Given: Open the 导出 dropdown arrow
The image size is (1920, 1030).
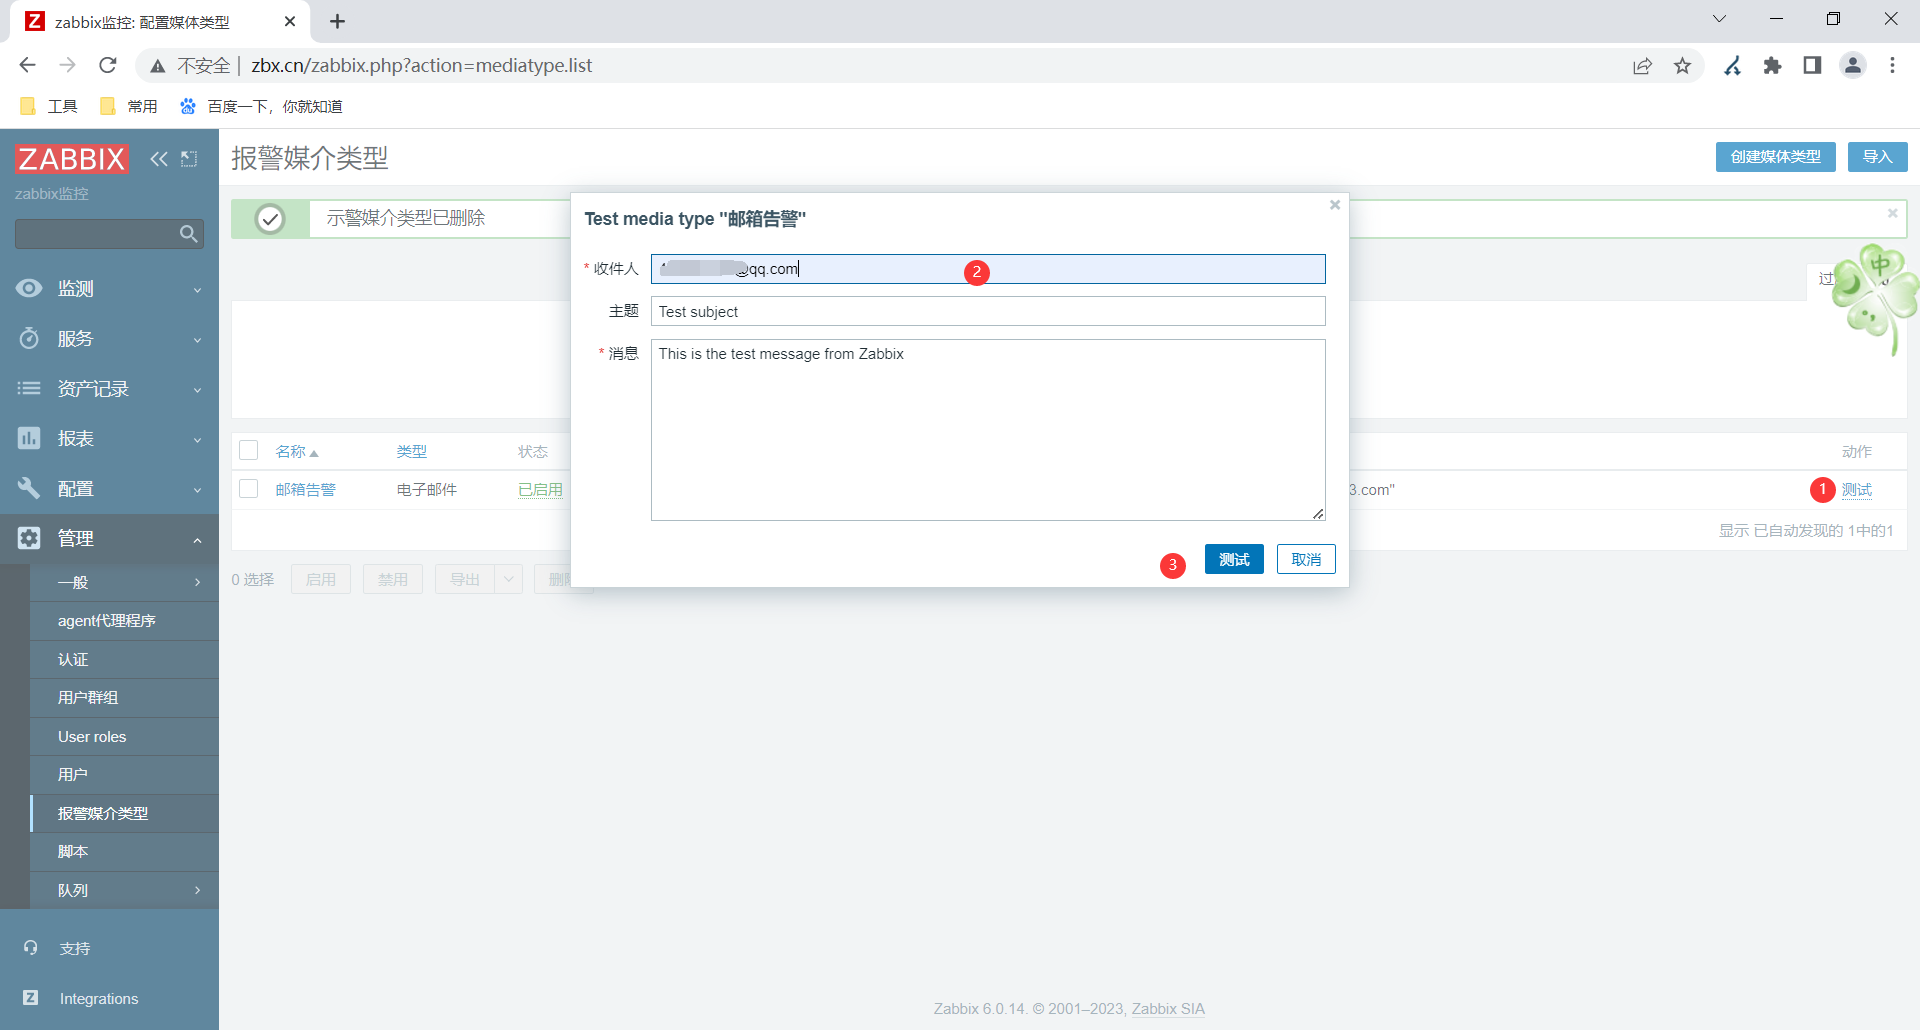Looking at the screenshot, I should click(x=509, y=579).
